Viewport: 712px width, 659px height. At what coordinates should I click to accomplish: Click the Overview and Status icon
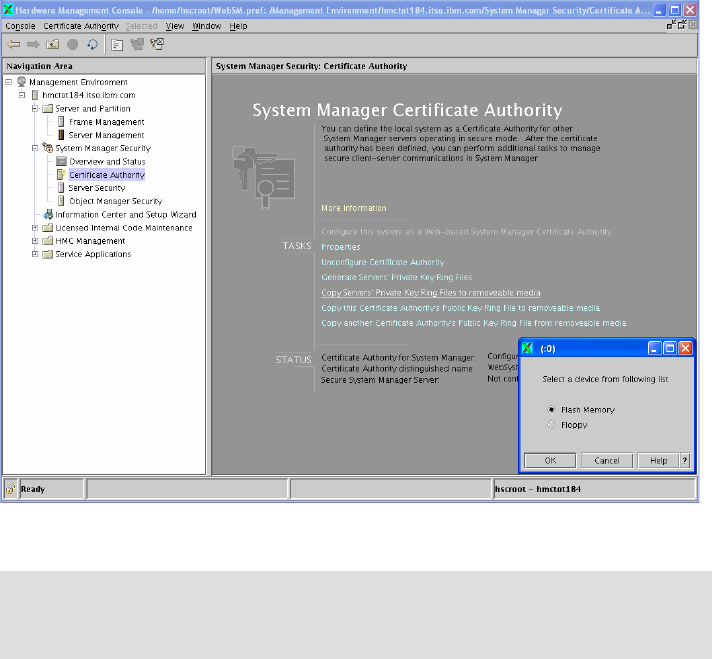[61, 161]
